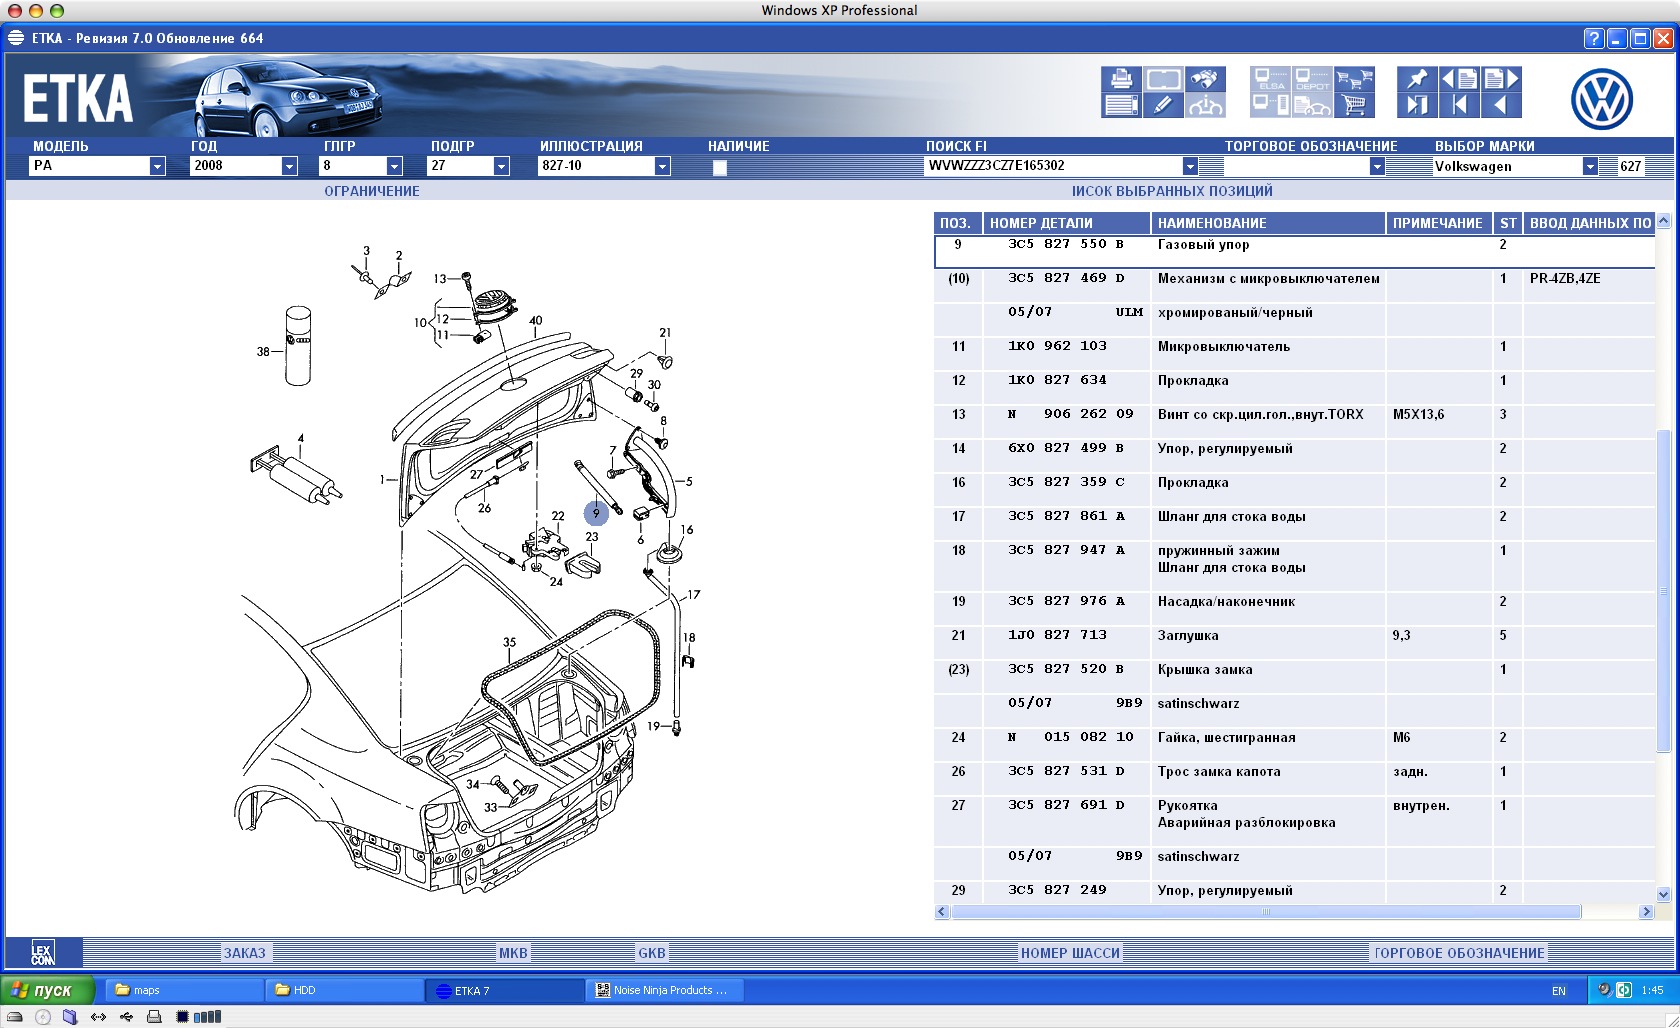Click the MKB button in bottom bar
Screen dimensions: 1680x1028
tap(513, 953)
